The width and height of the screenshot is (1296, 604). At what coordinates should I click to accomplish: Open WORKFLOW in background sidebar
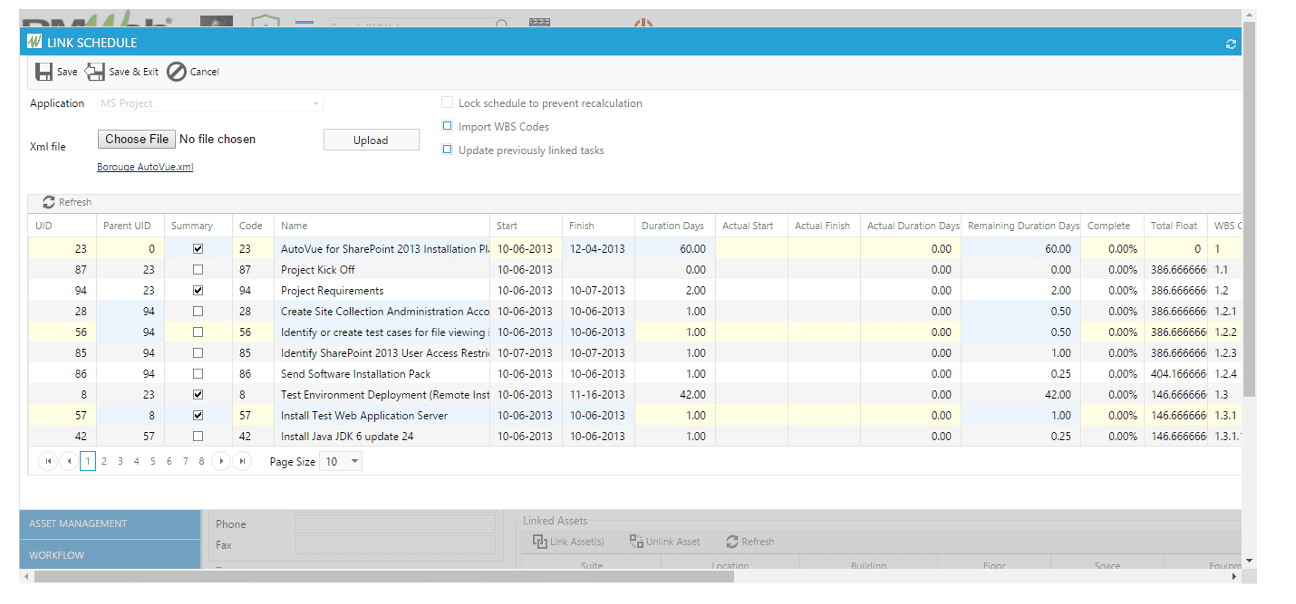coord(110,555)
